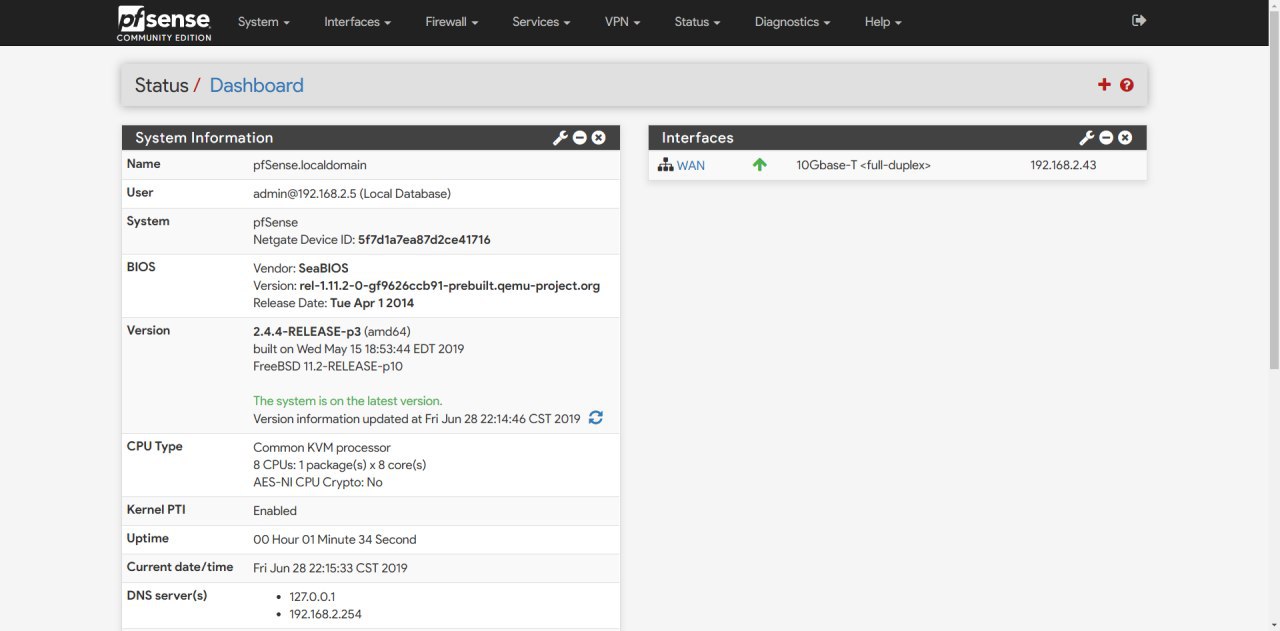The height and width of the screenshot is (631, 1280).
Task: Click the green up arrow for WAN
Action: click(759, 165)
